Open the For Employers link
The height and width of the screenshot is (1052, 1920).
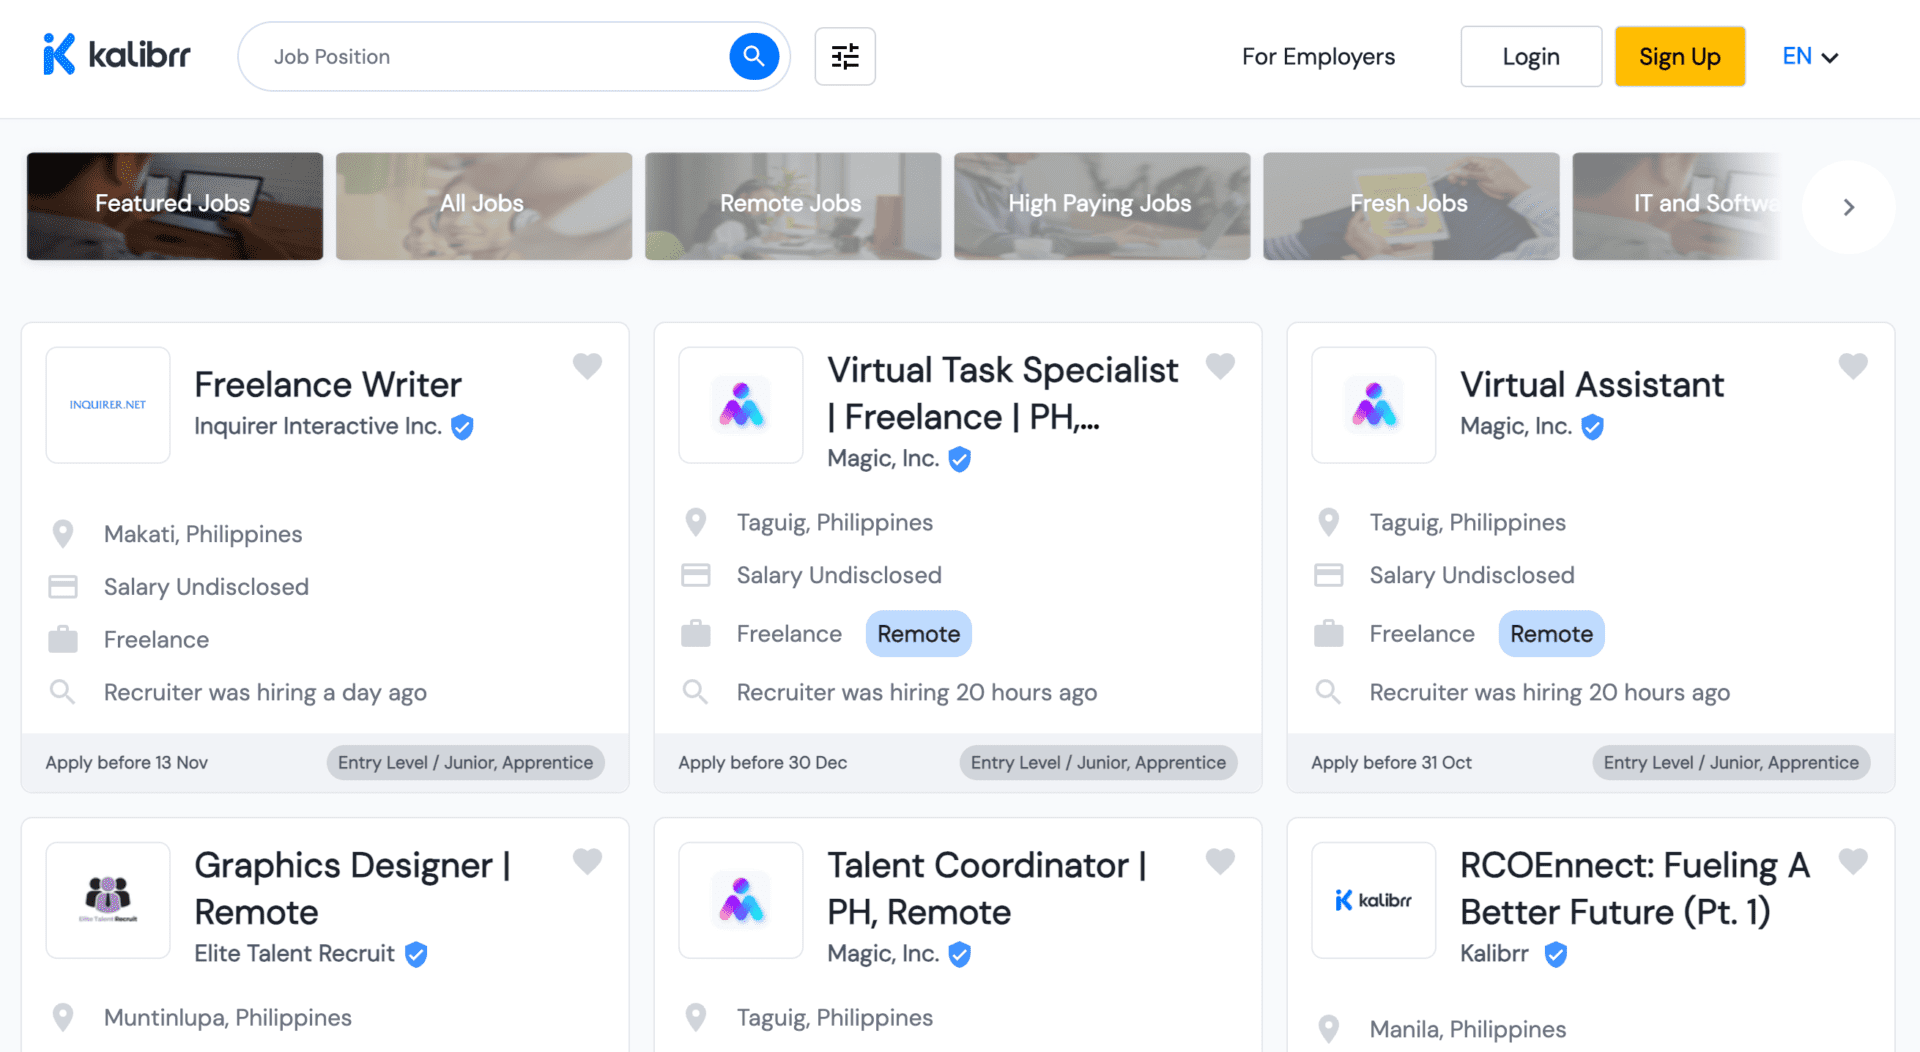(x=1318, y=56)
